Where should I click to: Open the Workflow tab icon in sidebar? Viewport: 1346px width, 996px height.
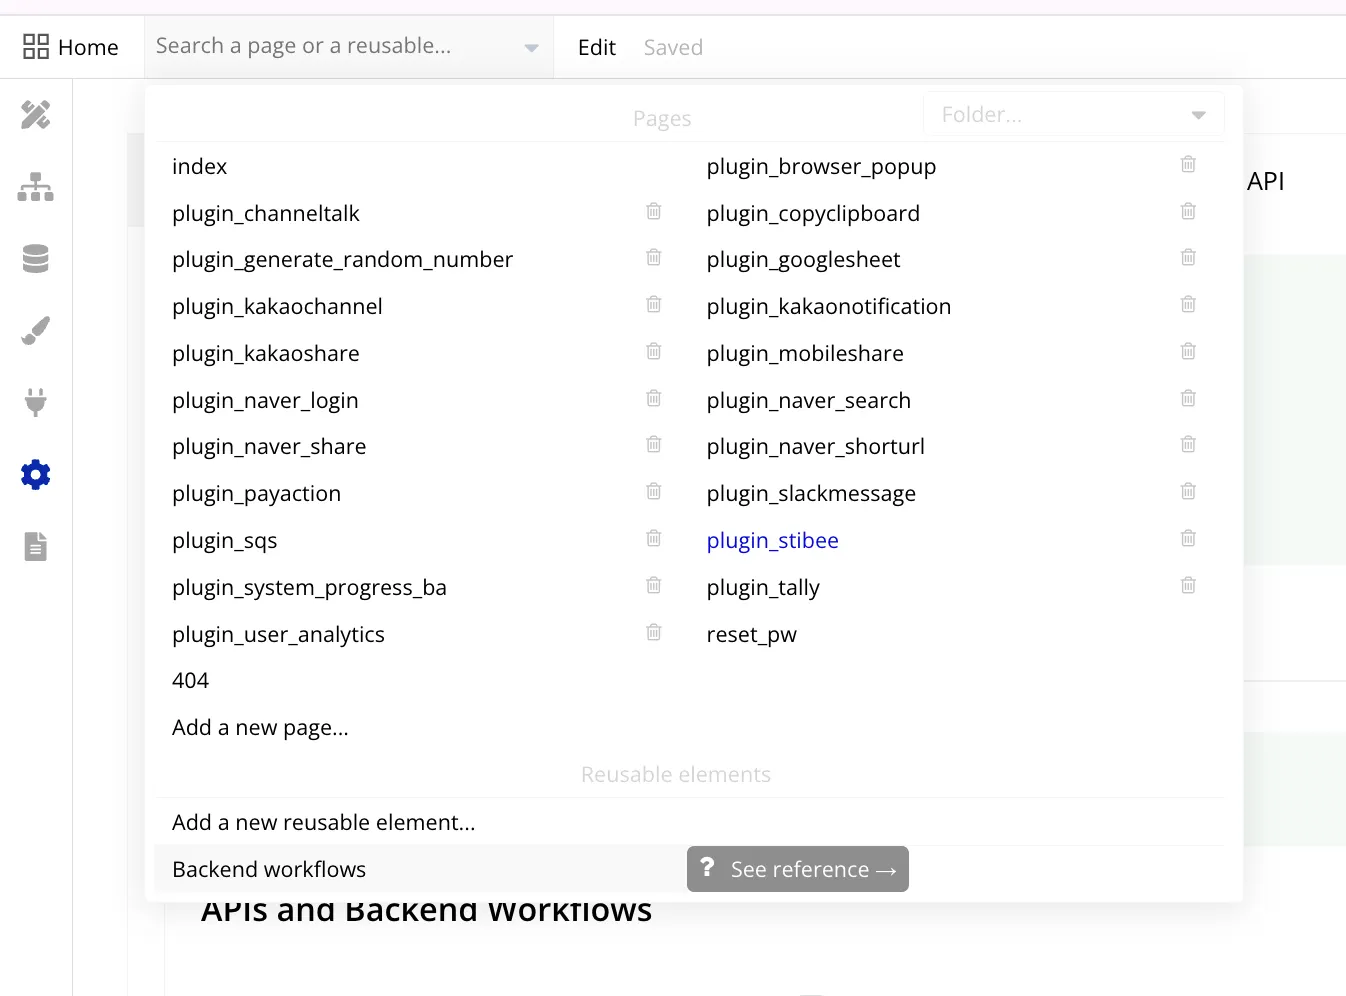pyautogui.click(x=36, y=187)
